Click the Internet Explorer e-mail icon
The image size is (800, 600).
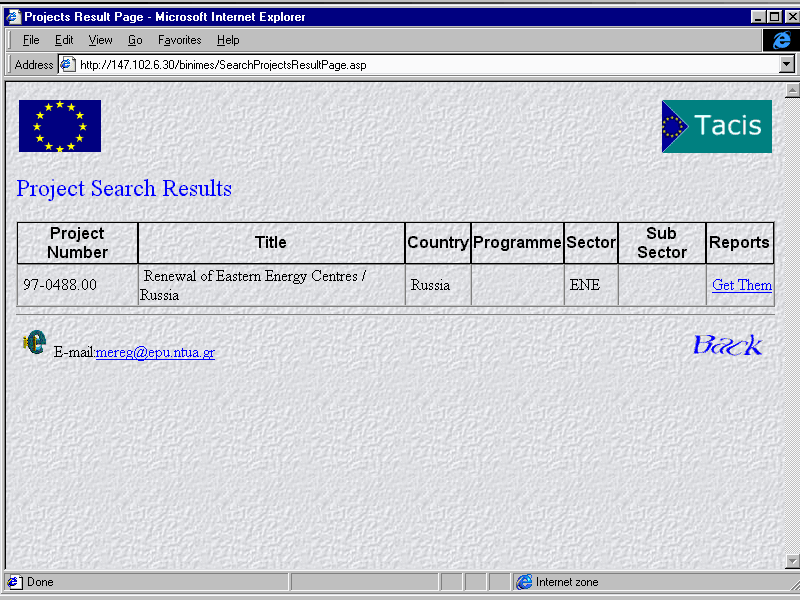35,343
